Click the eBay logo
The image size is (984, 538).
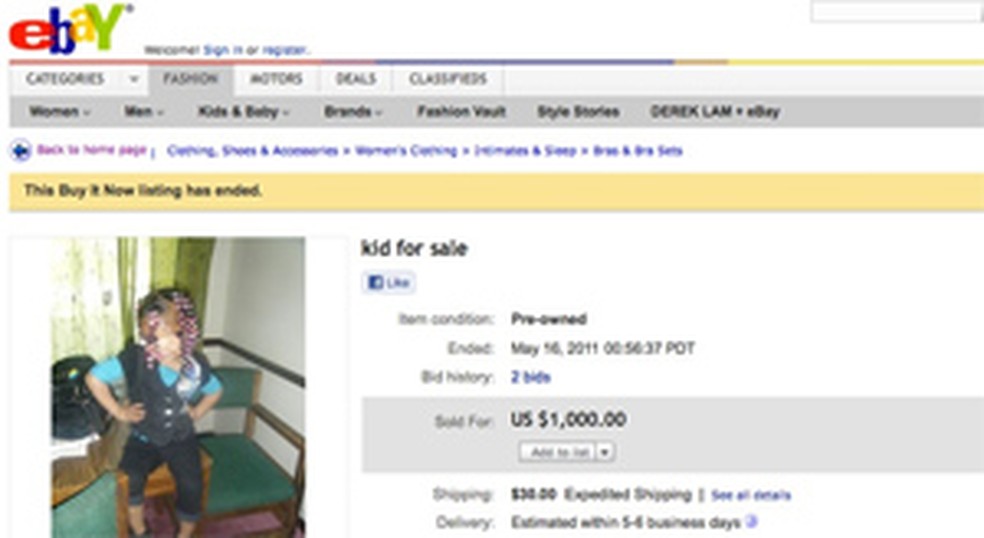(68, 30)
